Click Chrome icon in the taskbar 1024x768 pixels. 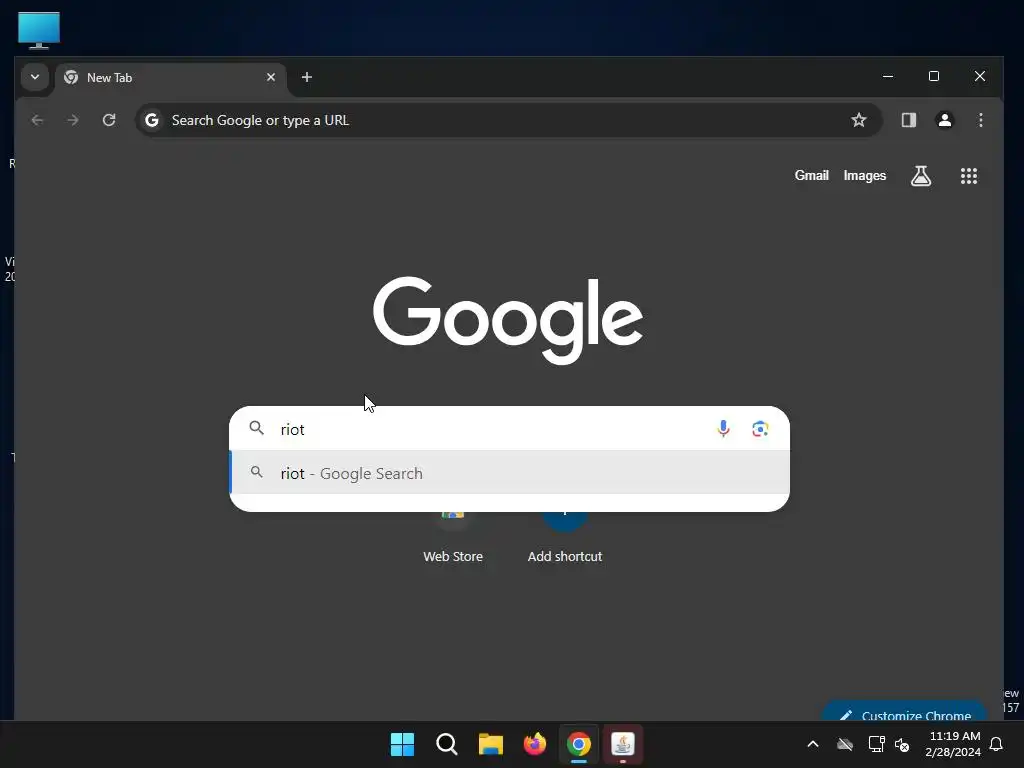579,744
